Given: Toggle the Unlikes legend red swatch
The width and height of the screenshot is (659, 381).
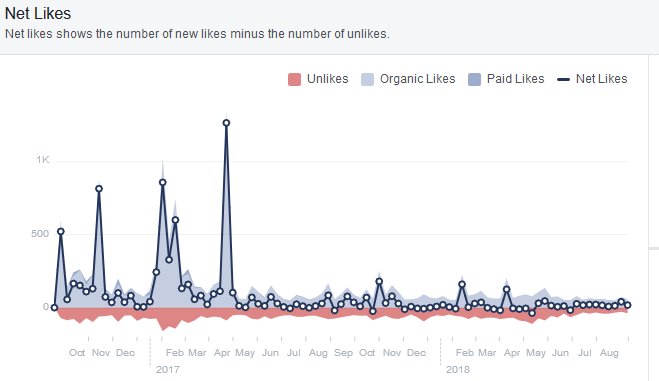Looking at the screenshot, I should pos(294,79).
